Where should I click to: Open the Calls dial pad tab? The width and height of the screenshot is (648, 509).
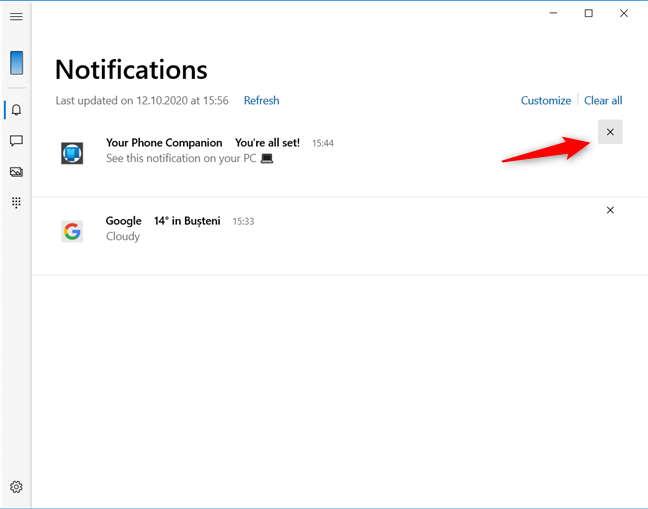[x=16, y=202]
